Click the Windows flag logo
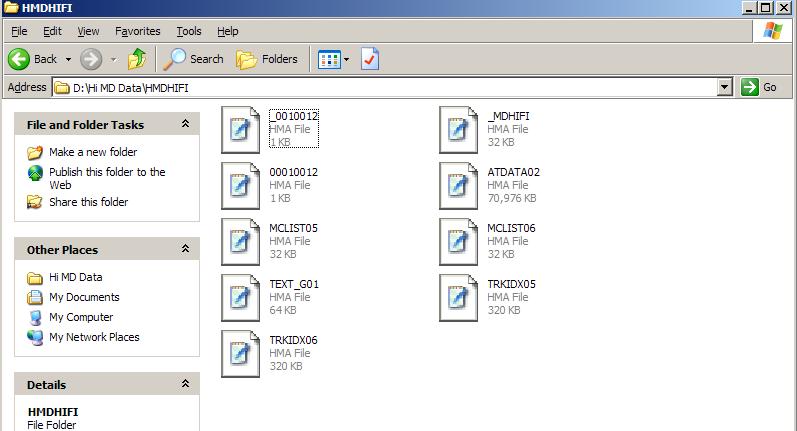Image resolution: width=797 pixels, height=431 pixels. [x=772, y=30]
